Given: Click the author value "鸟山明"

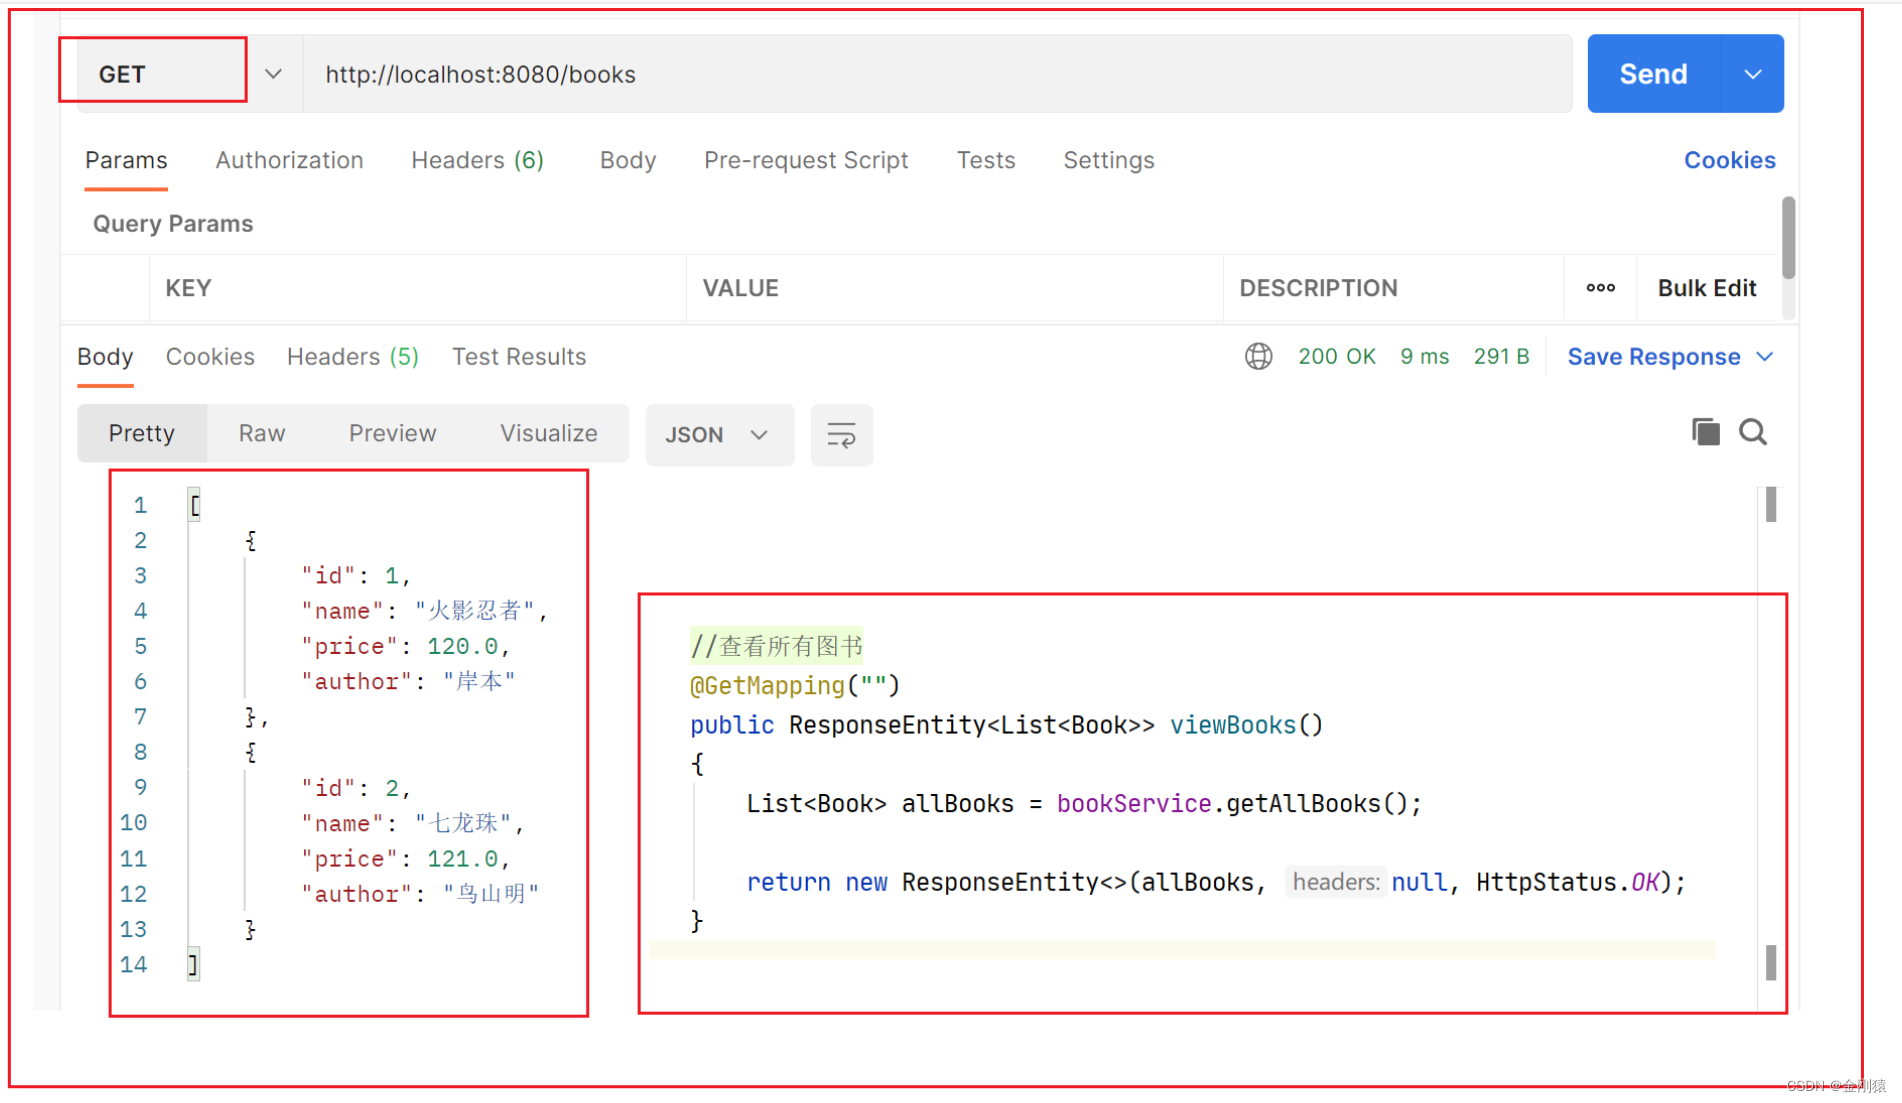Looking at the screenshot, I should click(491, 893).
